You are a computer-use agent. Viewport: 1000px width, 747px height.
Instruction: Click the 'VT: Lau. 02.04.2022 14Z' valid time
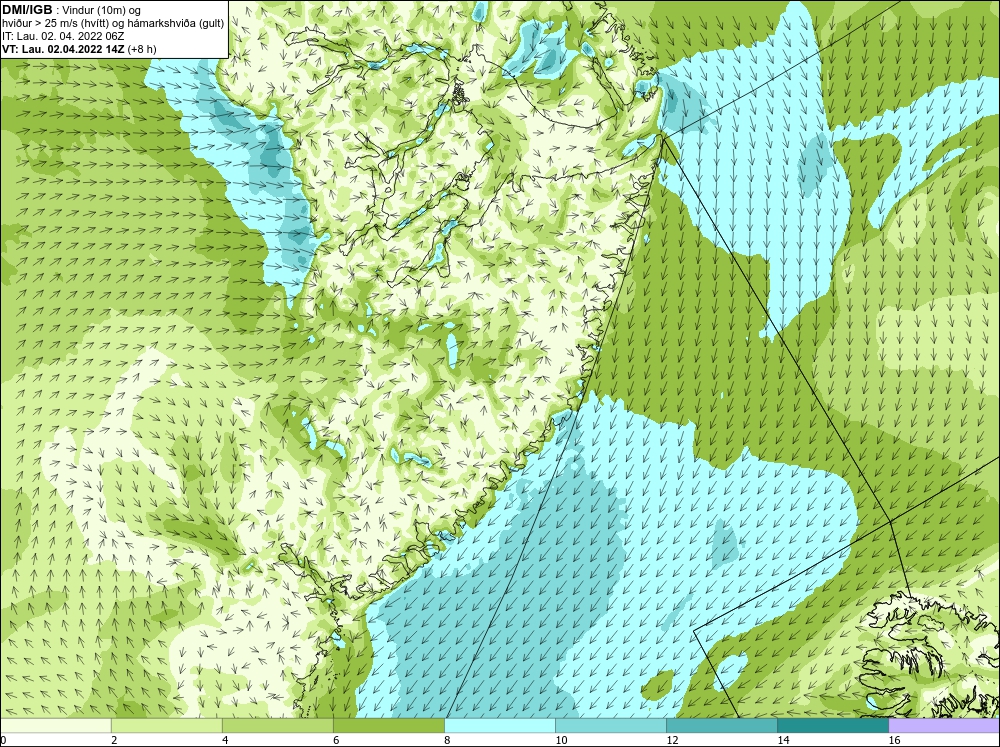pyautogui.click(x=64, y=49)
